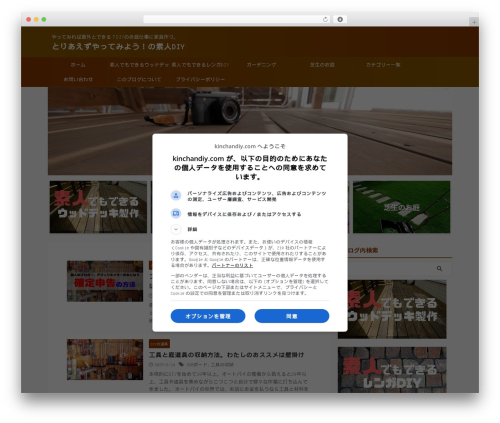Open the パートナーのリスト link
Screen dimensions: 500x423
[x=232, y=265]
